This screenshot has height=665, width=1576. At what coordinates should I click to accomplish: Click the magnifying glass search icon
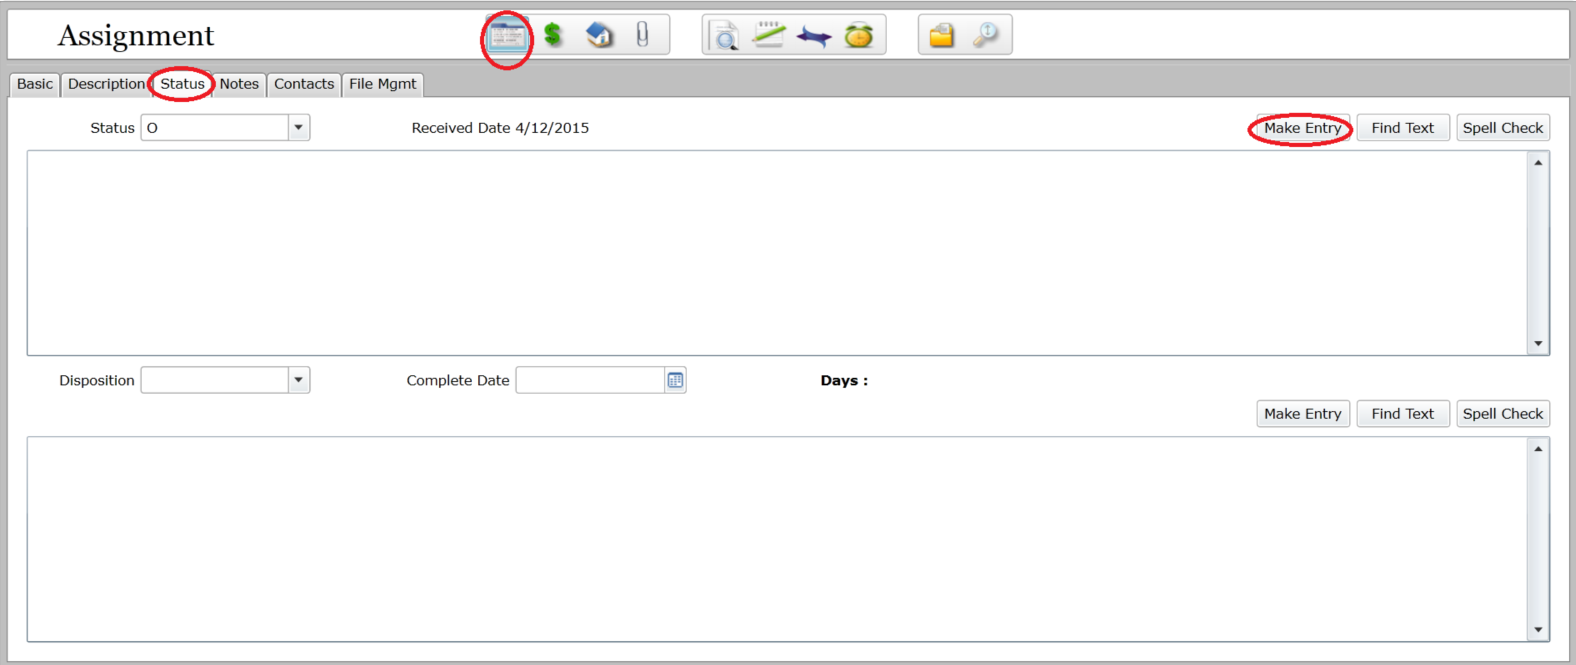tap(986, 35)
